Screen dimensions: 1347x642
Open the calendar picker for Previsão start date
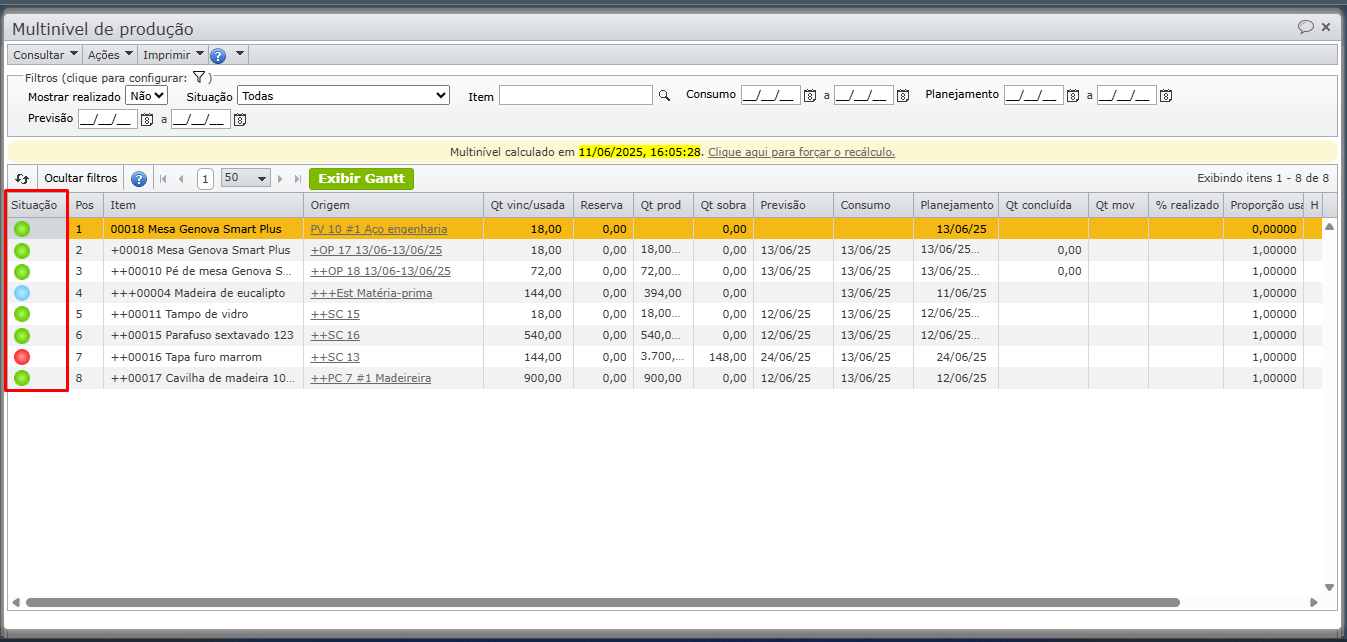[147, 120]
